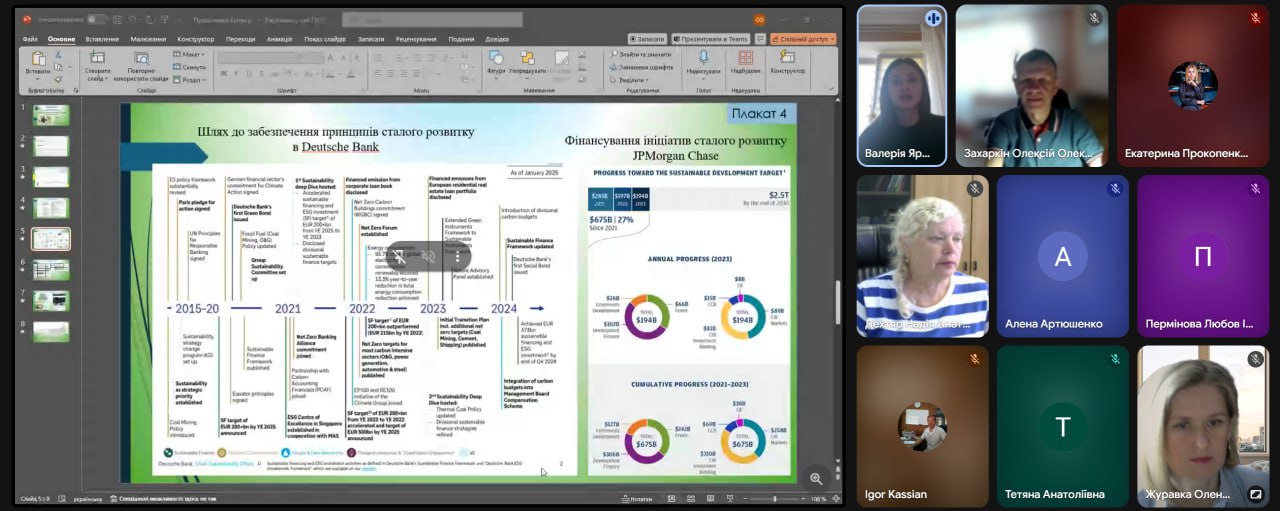Open the Переходи ribbon tab
Viewport: 1280px width, 511px height.
240,39
